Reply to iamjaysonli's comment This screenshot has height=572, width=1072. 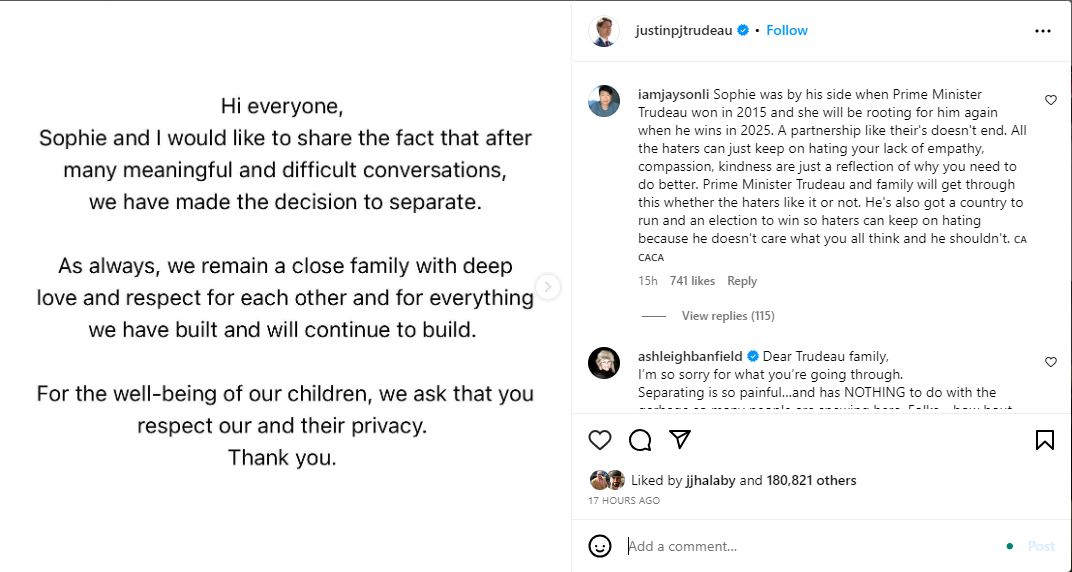click(x=741, y=281)
